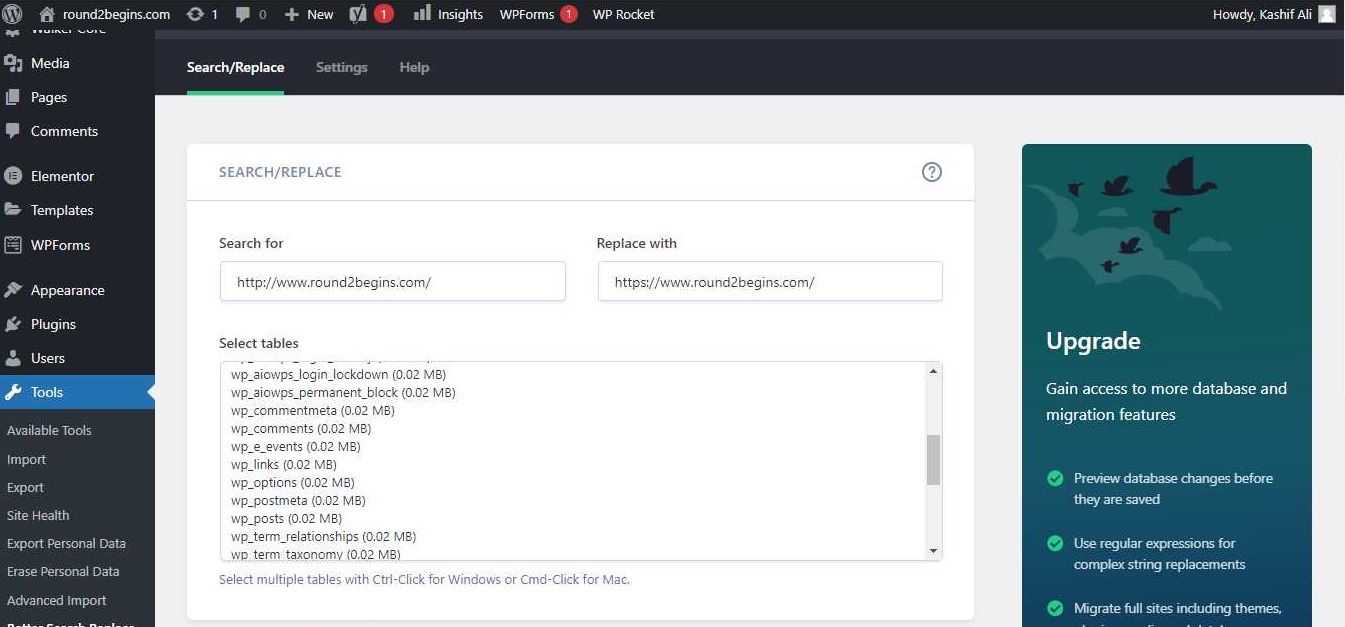This screenshot has width=1345, height=627.
Task: Click the Pages sidebar icon
Action: [x=13, y=97]
